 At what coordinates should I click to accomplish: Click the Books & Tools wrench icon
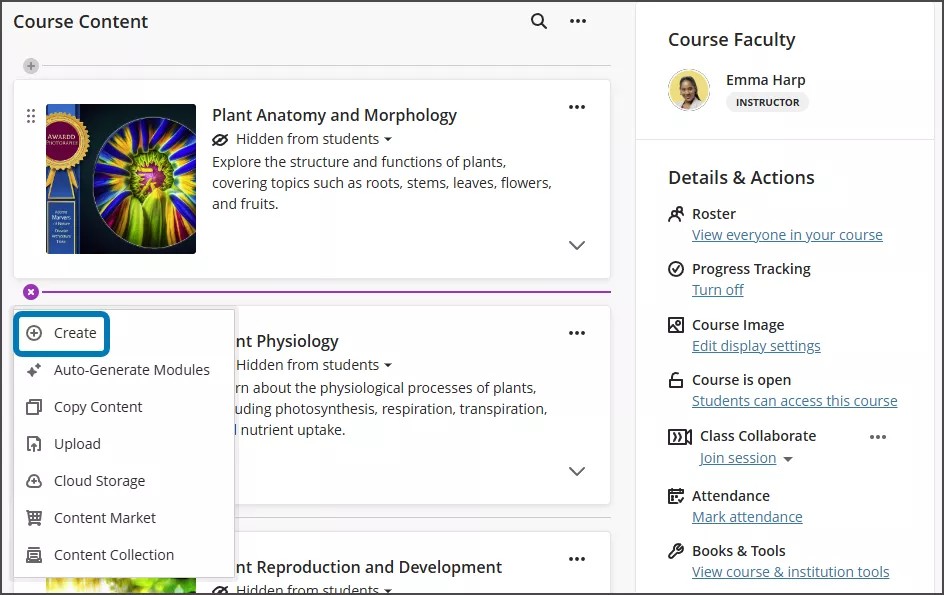[675, 550]
